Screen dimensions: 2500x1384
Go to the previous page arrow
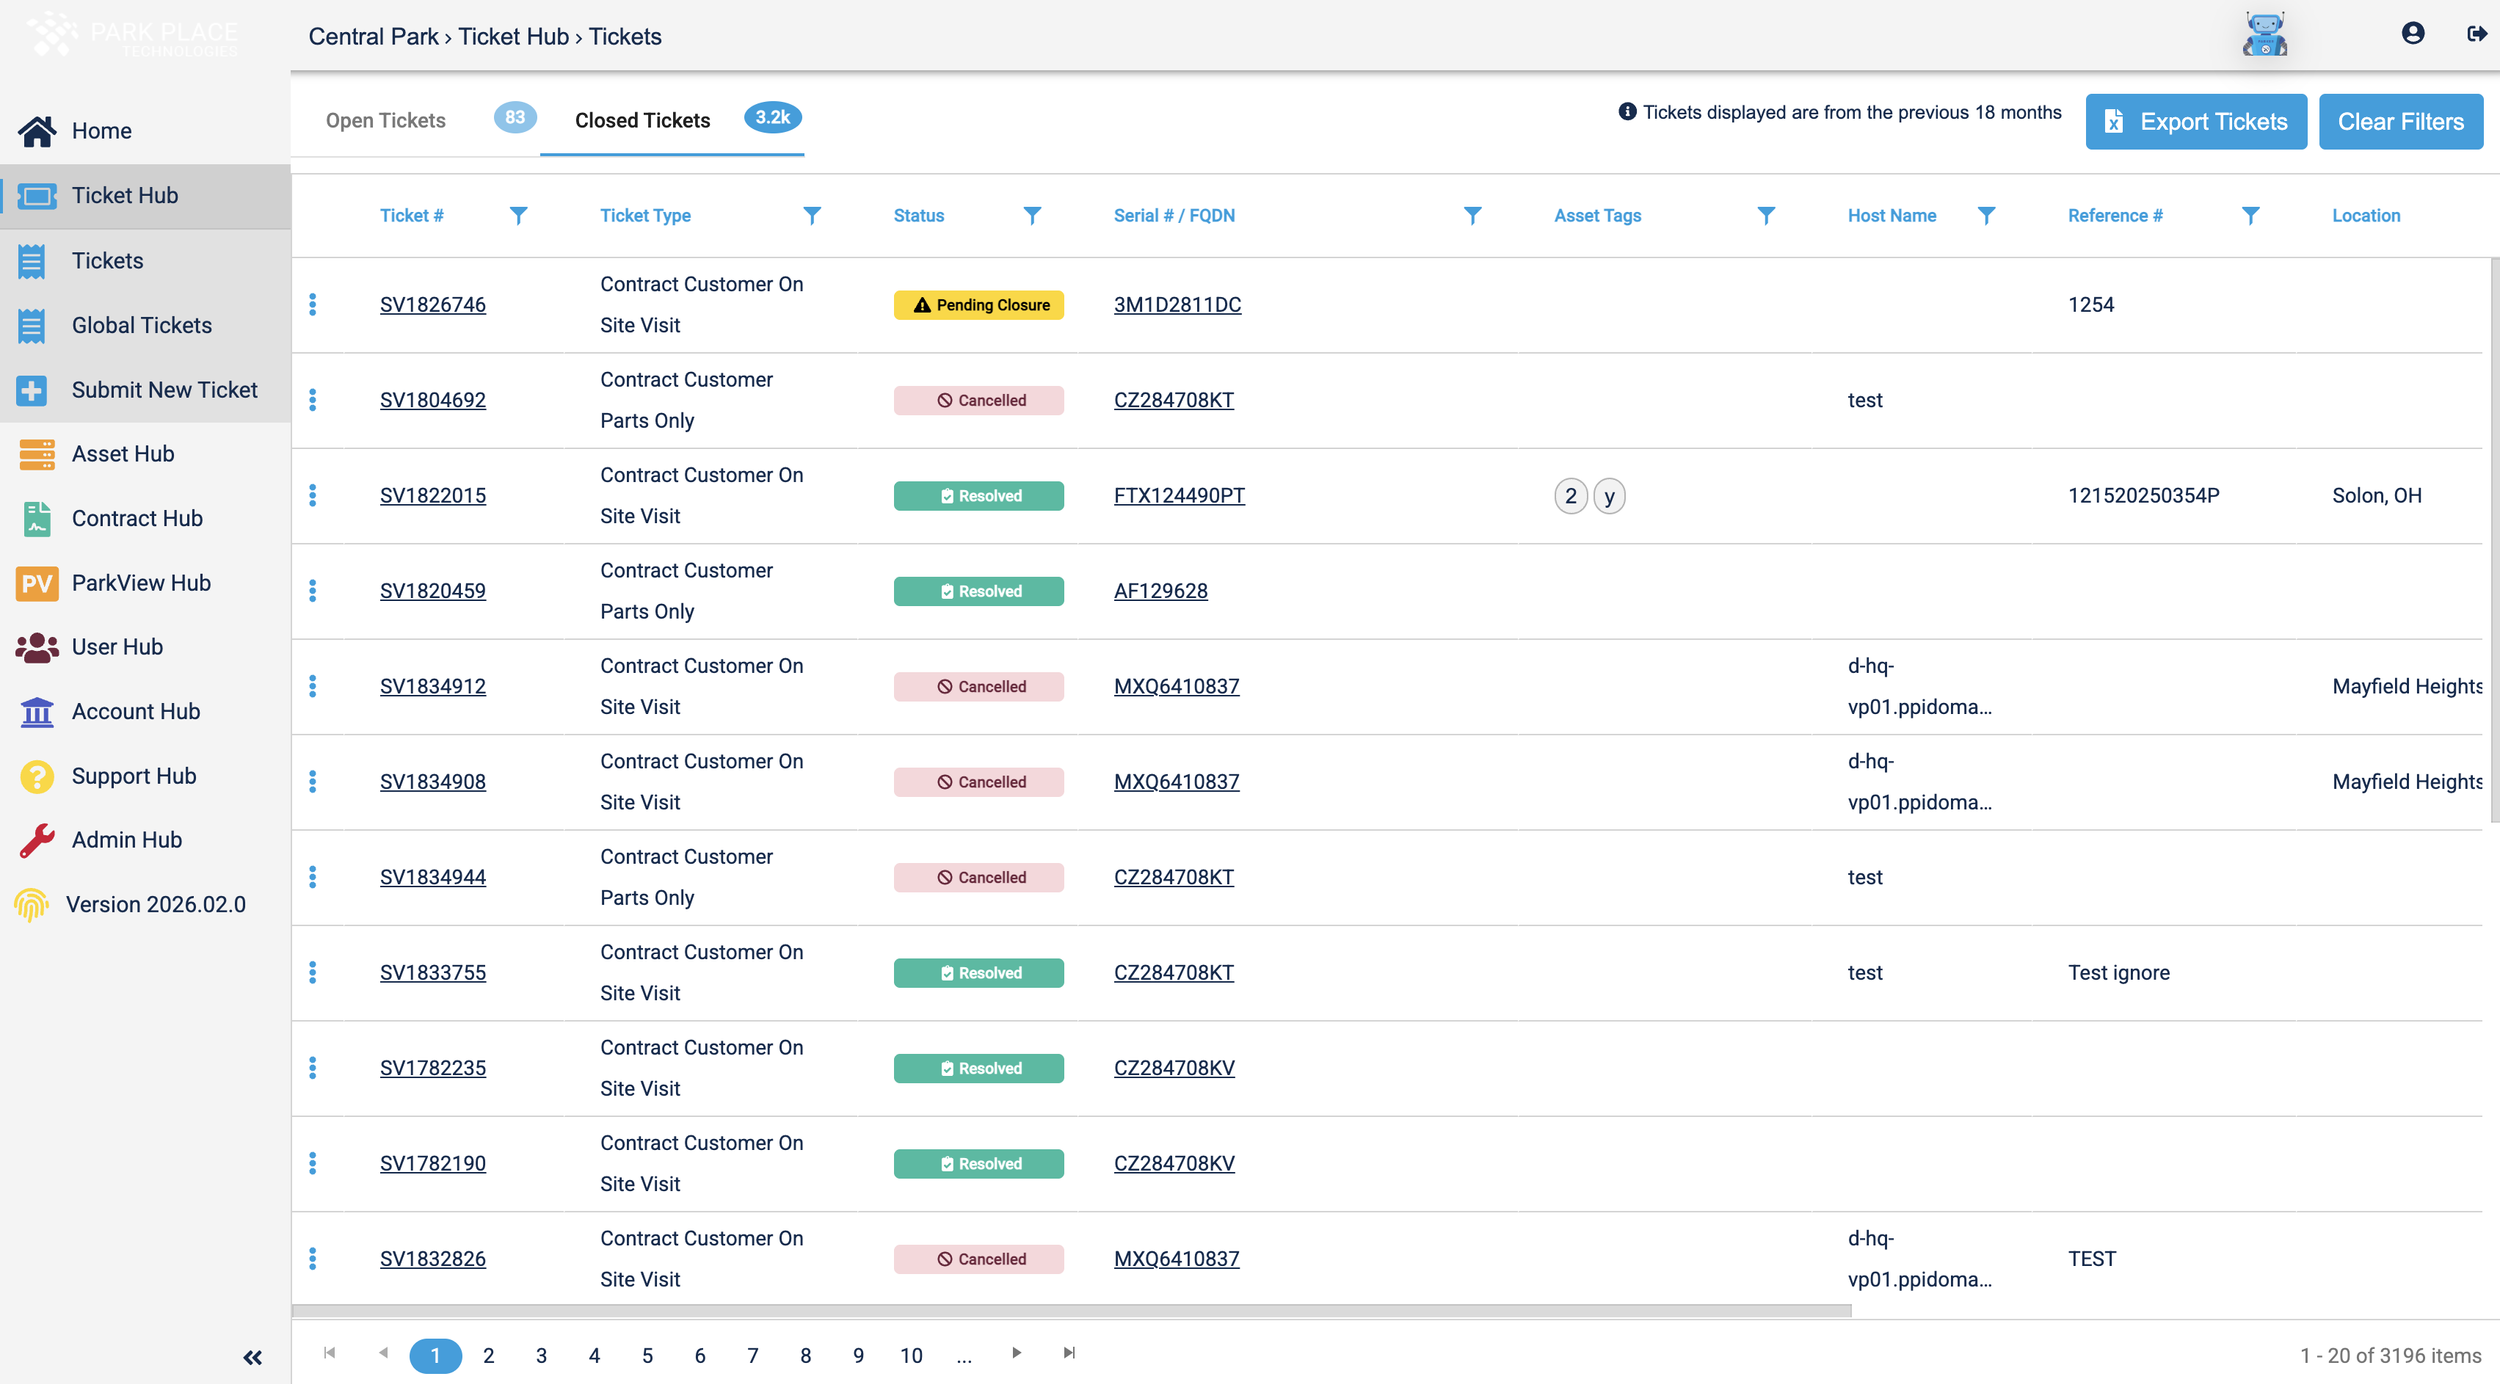[383, 1353]
